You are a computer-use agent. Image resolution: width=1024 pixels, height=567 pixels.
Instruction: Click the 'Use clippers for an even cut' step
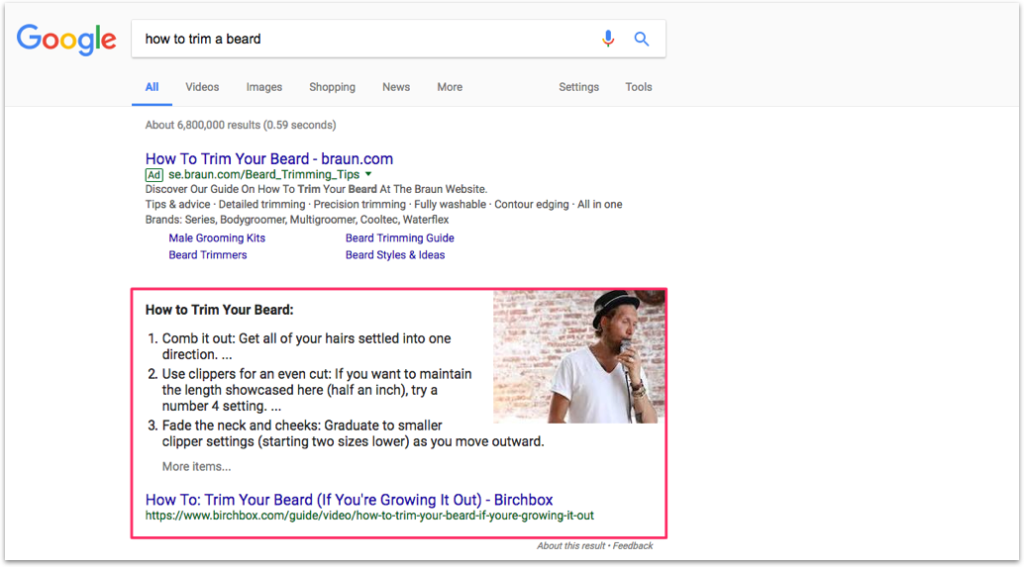[317, 390]
